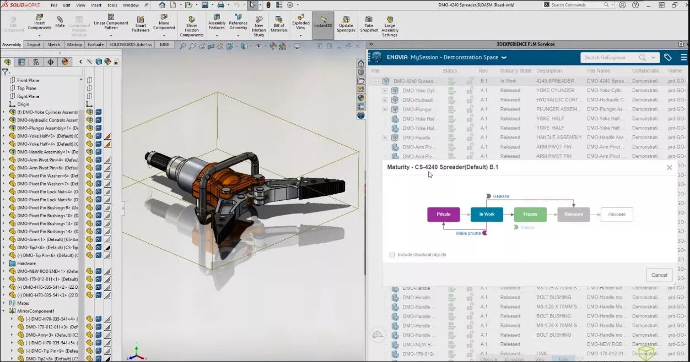
Task: Select the Mate tool
Action: [x=60, y=22]
